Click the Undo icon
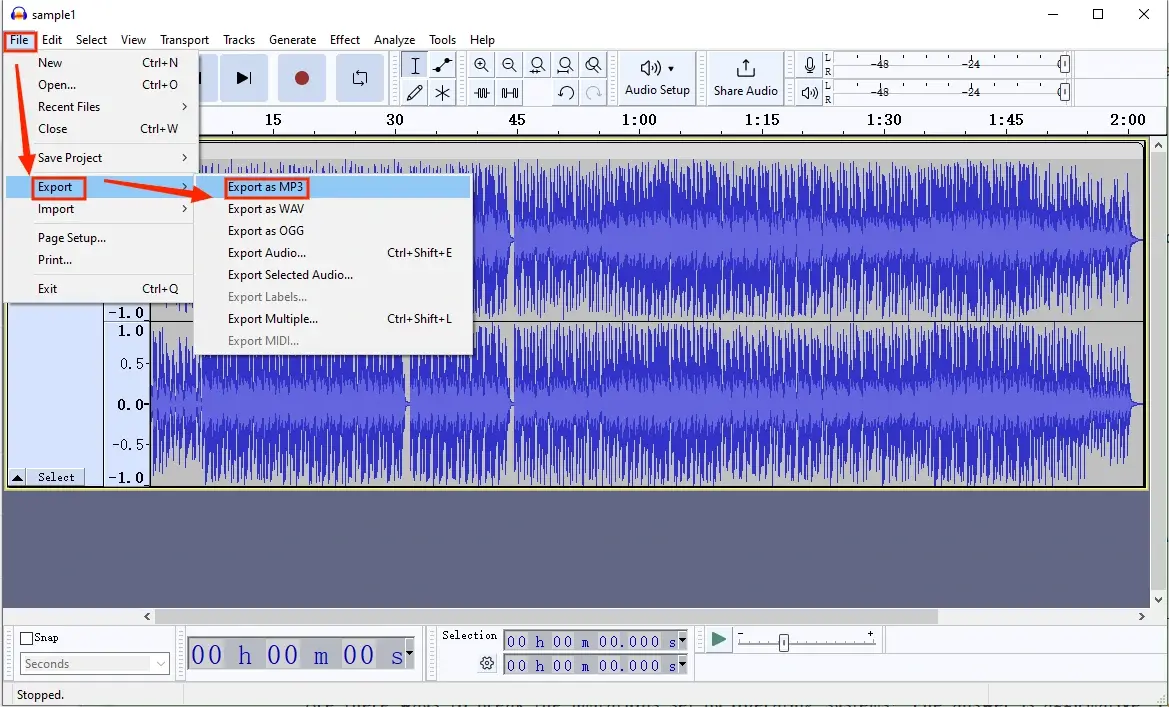 coord(566,92)
